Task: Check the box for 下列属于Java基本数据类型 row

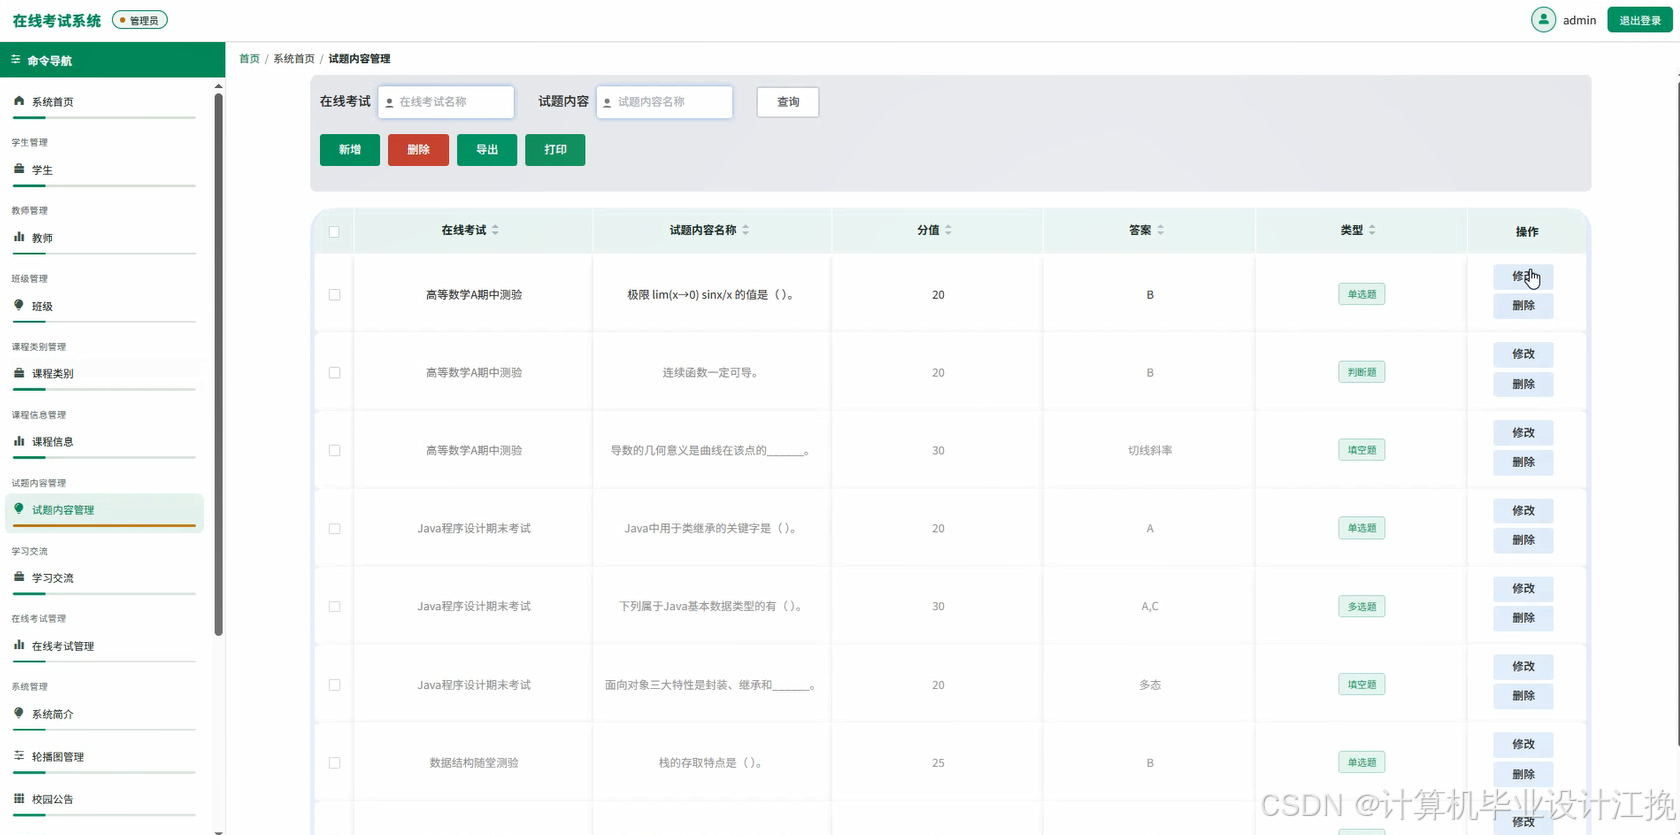Action: pos(334,607)
